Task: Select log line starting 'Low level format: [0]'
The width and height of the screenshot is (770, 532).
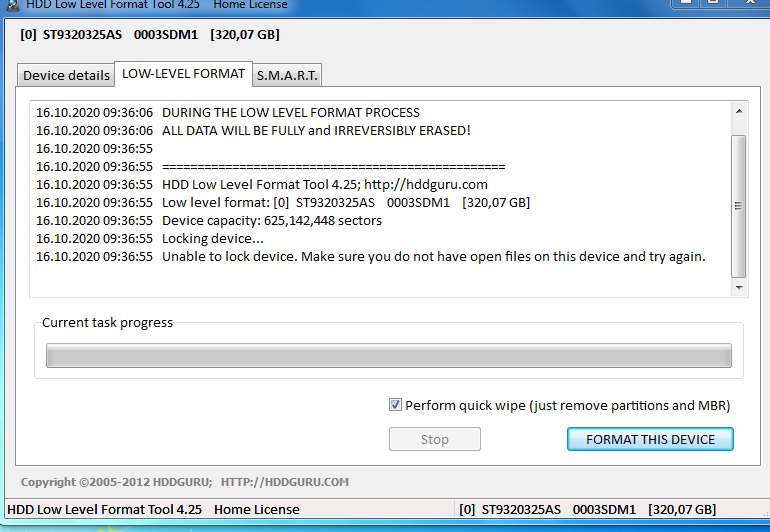Action: tap(283, 202)
